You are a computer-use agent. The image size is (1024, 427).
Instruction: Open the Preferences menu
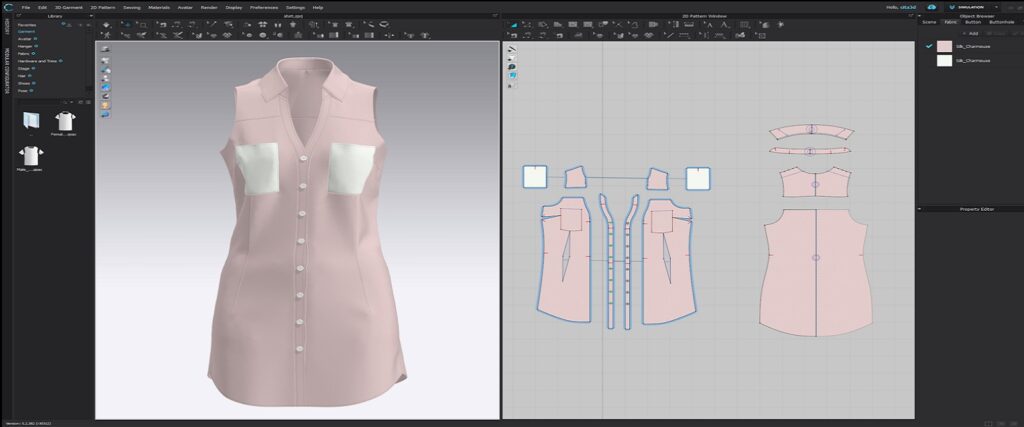[x=264, y=7]
